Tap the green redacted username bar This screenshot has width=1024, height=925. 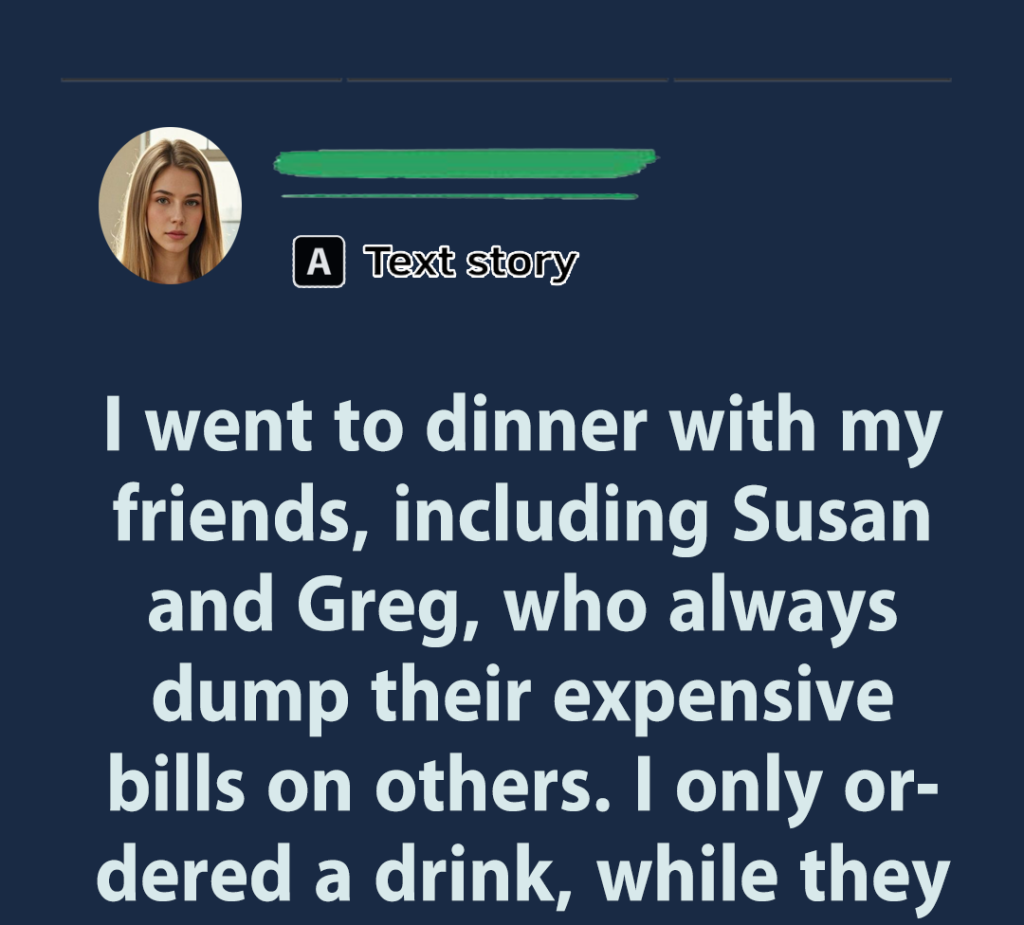(465, 163)
